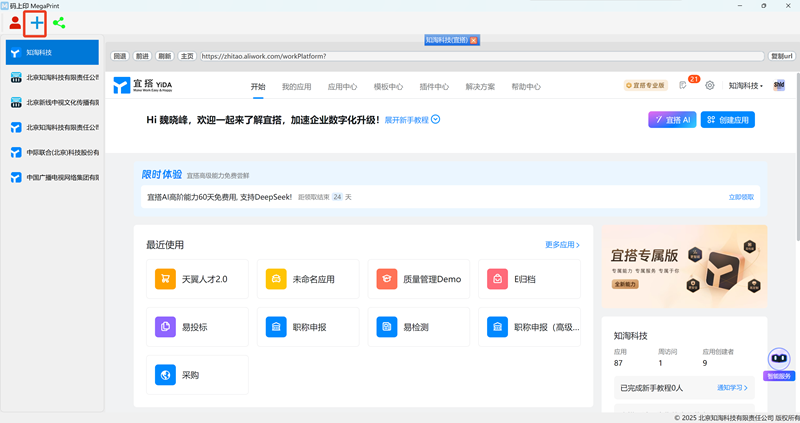This screenshot has width=800, height=423.
Task: Click the 主页 home button
Action: coord(187,56)
